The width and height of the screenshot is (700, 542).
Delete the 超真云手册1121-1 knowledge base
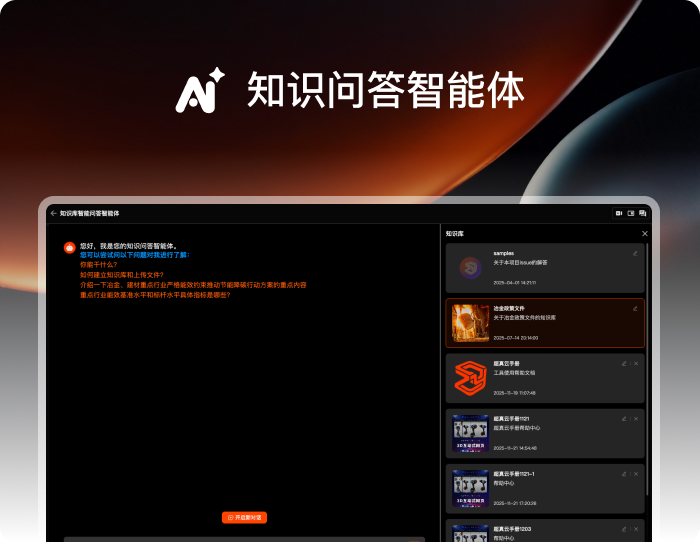pyautogui.click(x=635, y=473)
